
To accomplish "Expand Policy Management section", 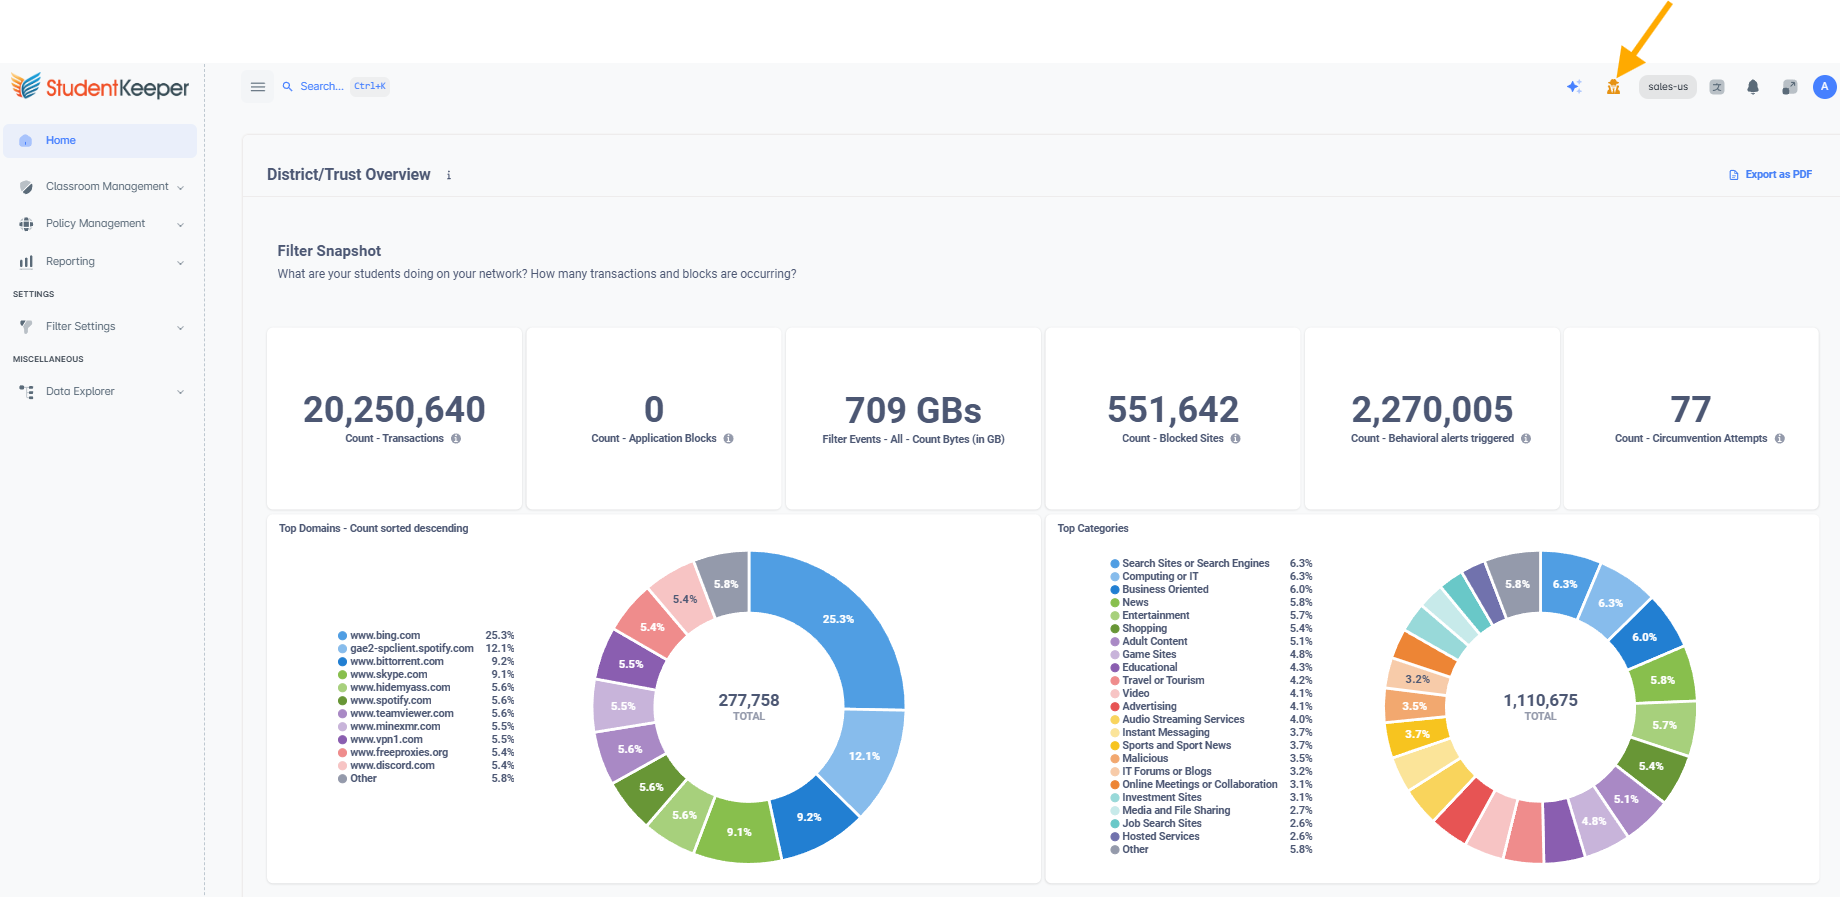I will point(100,224).
